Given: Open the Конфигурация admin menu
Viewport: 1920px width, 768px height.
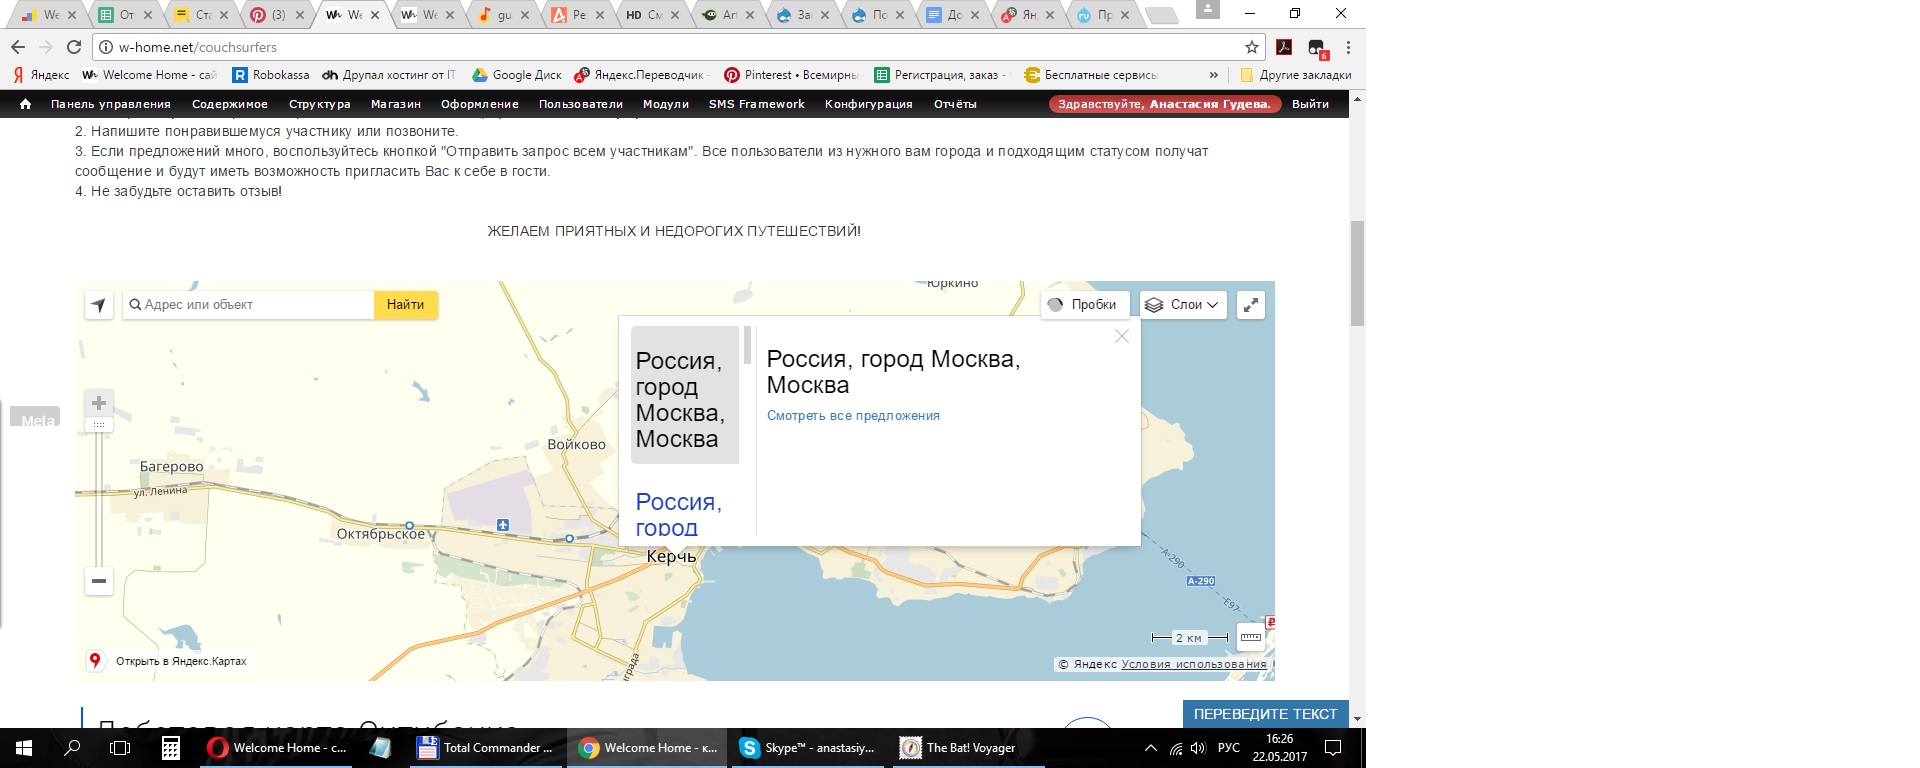Looking at the screenshot, I should click(868, 104).
